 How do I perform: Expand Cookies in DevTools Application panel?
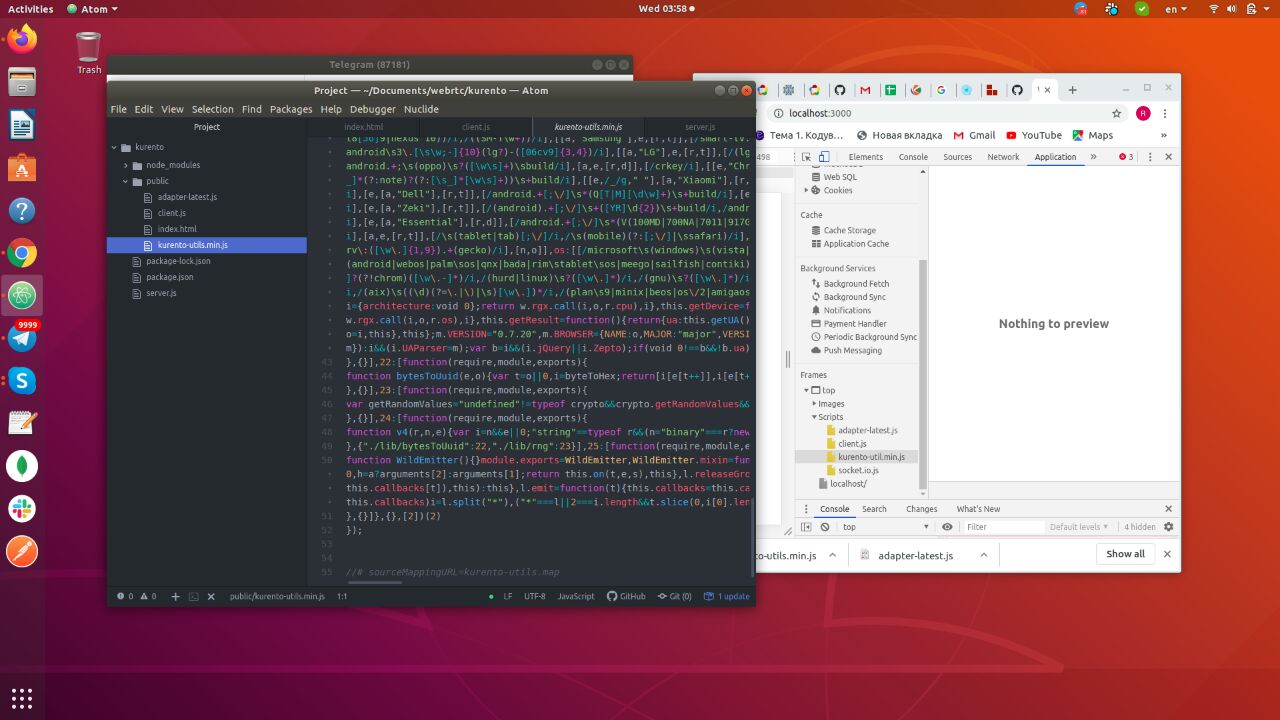coord(806,190)
